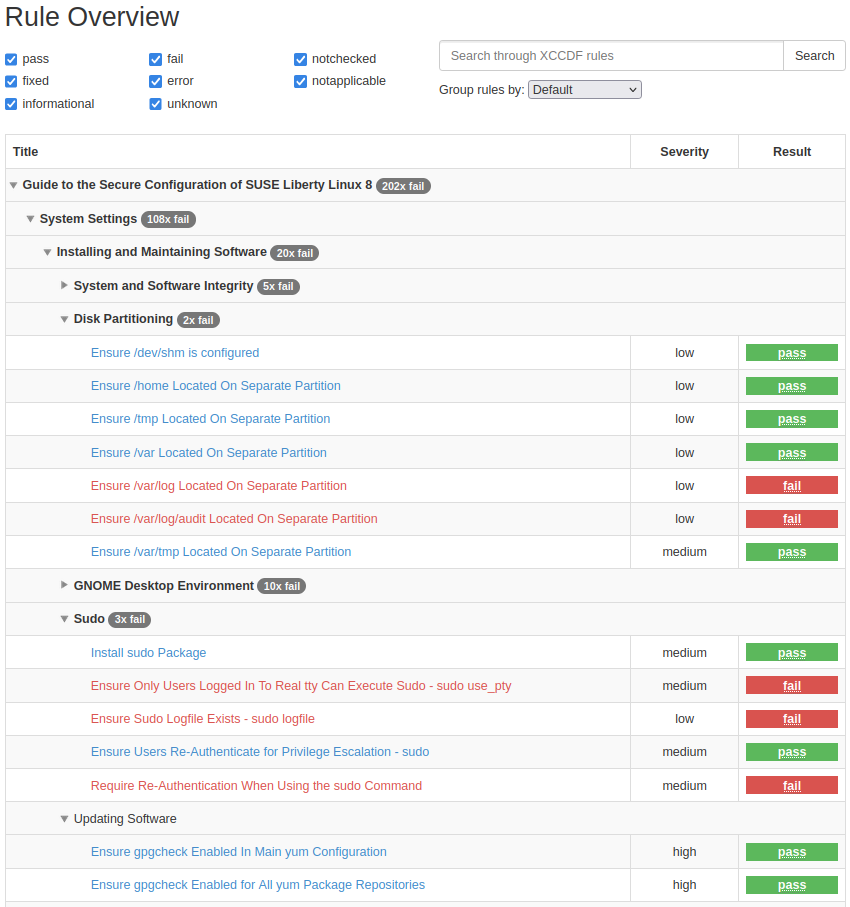Click pass result for Ensure /dev/shm is configured

click(x=791, y=353)
